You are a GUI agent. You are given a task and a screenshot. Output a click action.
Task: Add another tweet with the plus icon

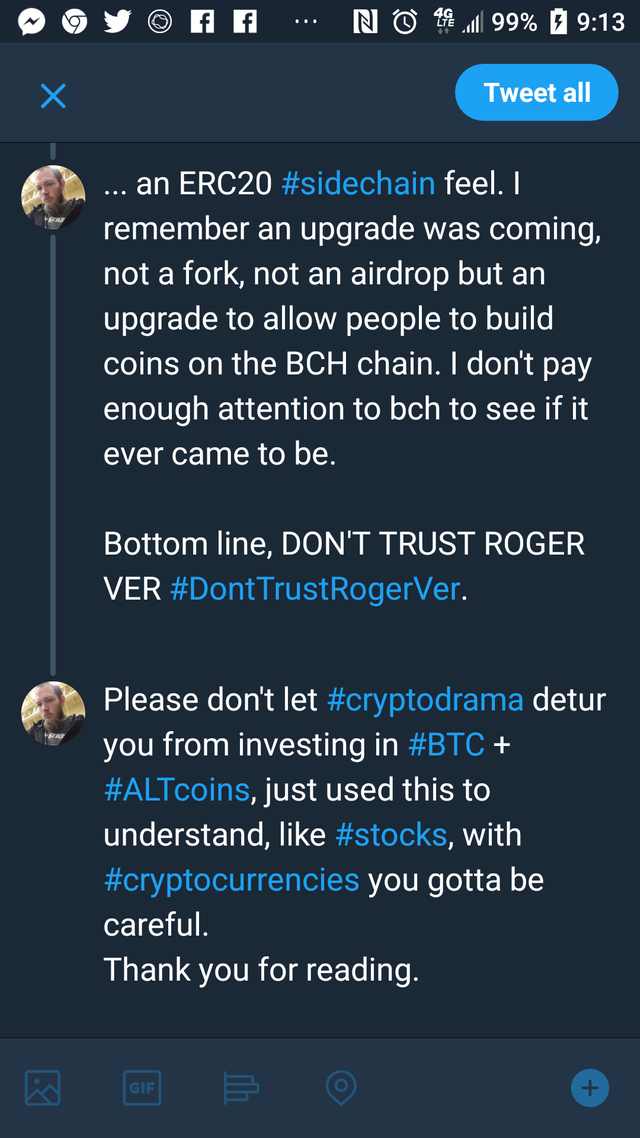click(x=589, y=1087)
